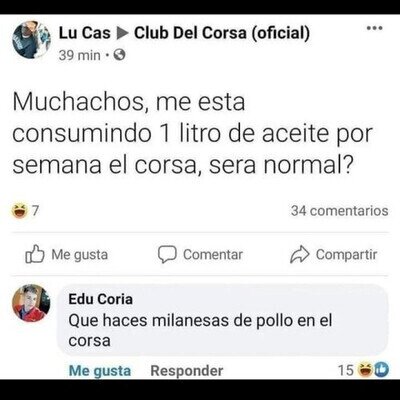Viewport: 400px width, 400px height.
Task: Open Edu Coria profile name
Action: 101,299
